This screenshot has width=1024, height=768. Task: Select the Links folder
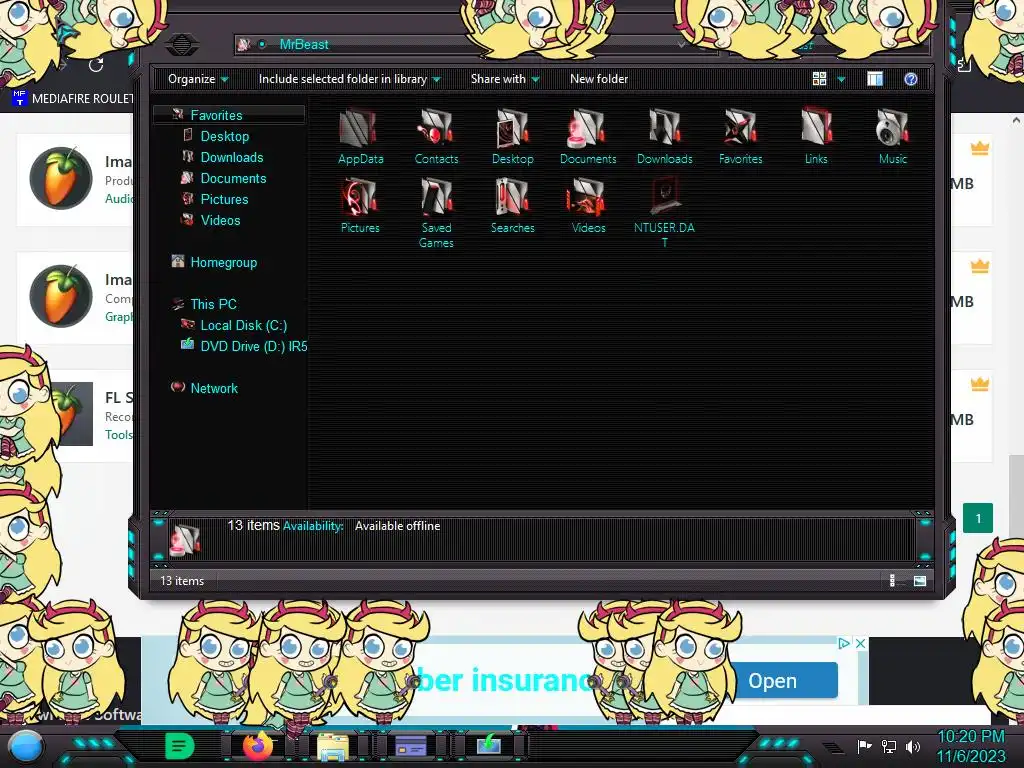point(816,136)
